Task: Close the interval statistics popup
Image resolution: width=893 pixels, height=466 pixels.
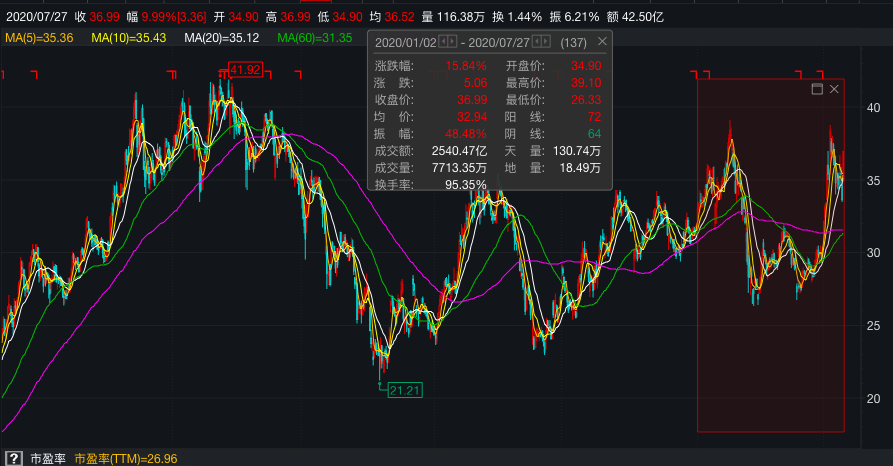Action: point(602,42)
